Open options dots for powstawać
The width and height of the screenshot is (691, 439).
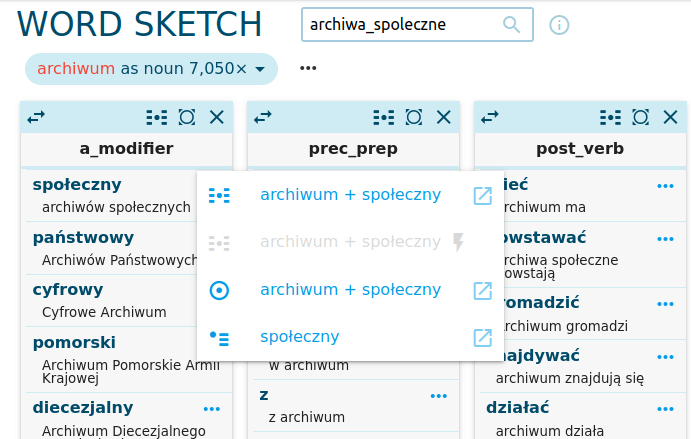point(665,239)
